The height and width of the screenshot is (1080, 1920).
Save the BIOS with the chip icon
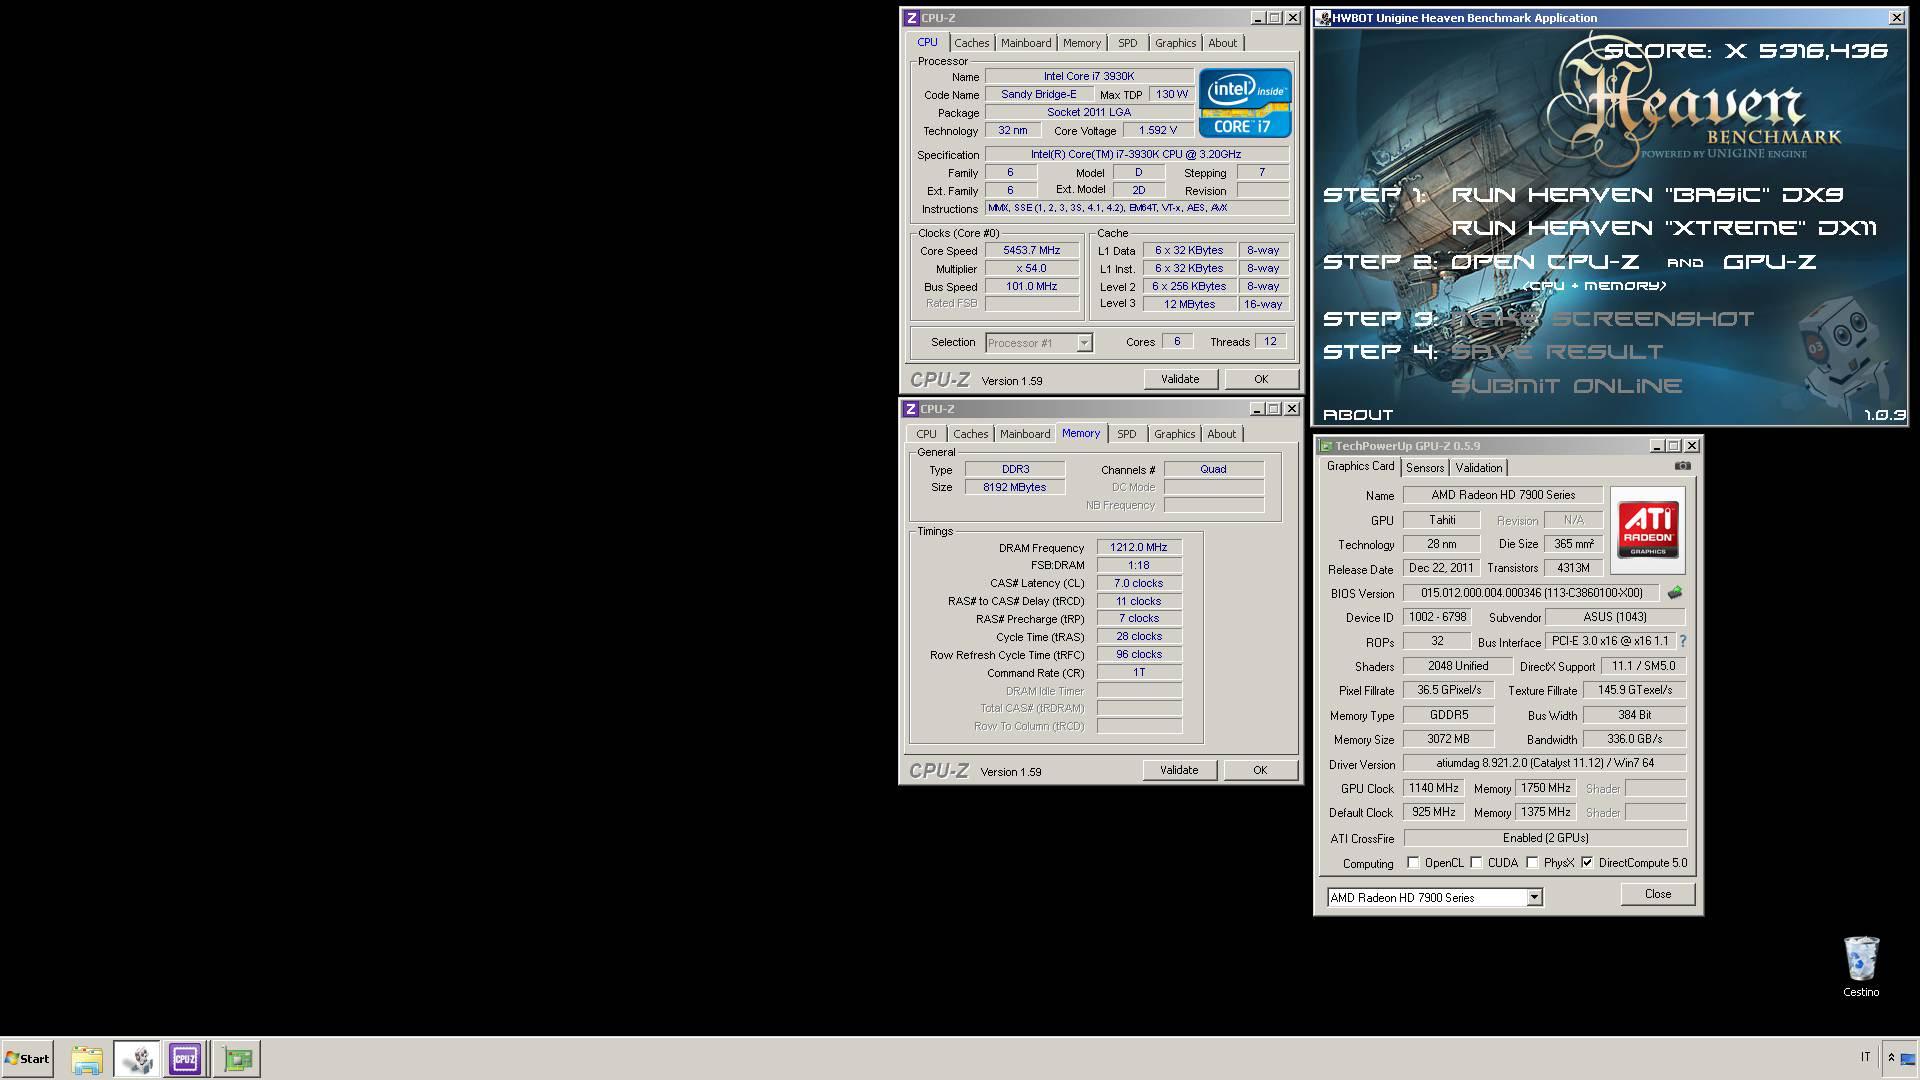(x=1675, y=593)
